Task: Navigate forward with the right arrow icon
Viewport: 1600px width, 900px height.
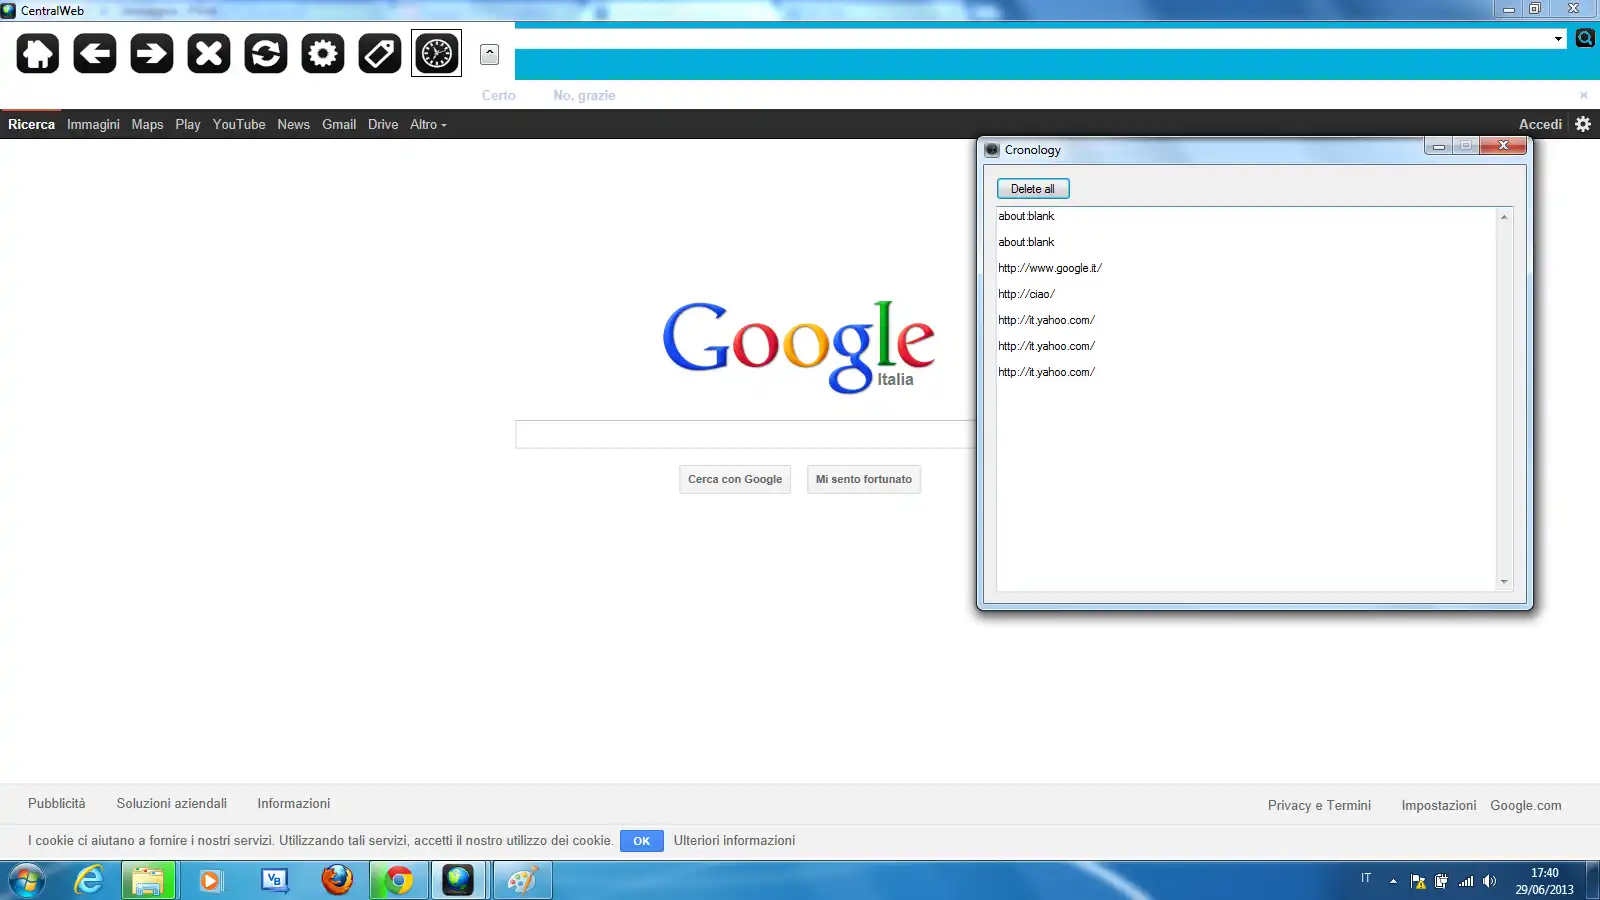Action: pyautogui.click(x=152, y=53)
